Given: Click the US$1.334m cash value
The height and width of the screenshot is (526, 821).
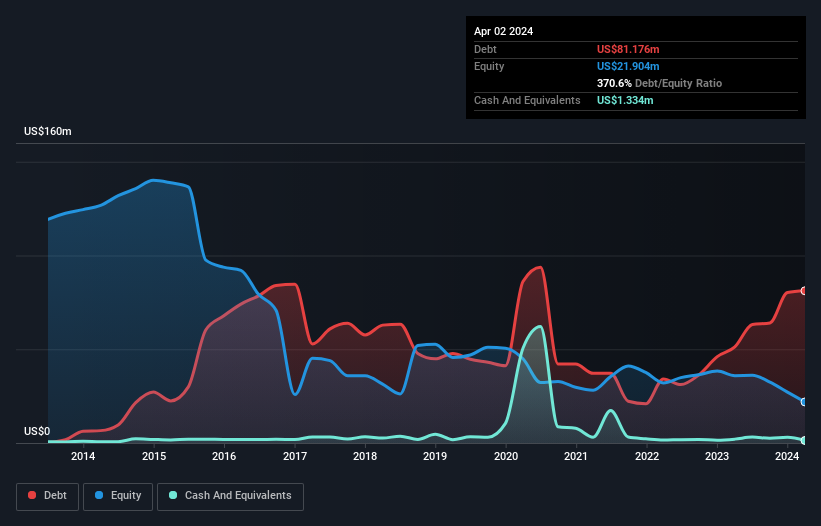Looking at the screenshot, I should point(625,100).
